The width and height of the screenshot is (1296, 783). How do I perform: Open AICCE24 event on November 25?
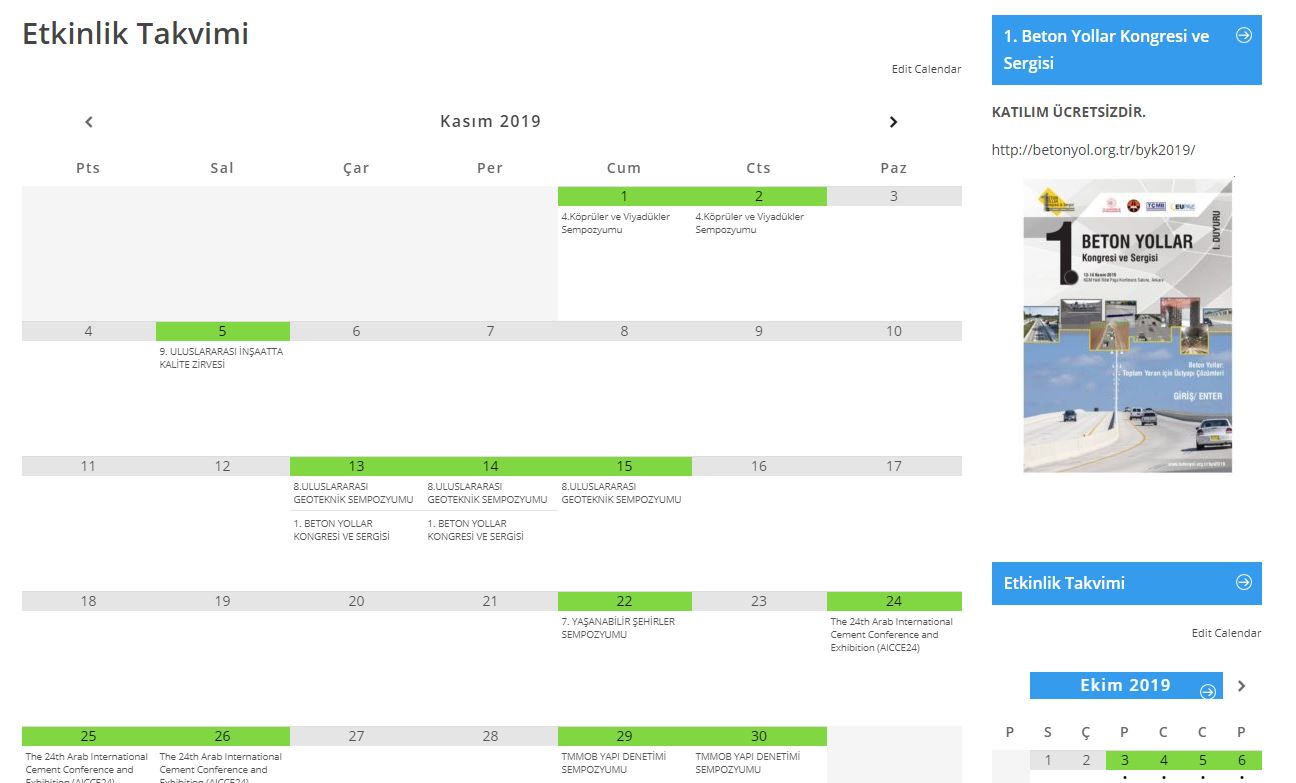tap(87, 766)
